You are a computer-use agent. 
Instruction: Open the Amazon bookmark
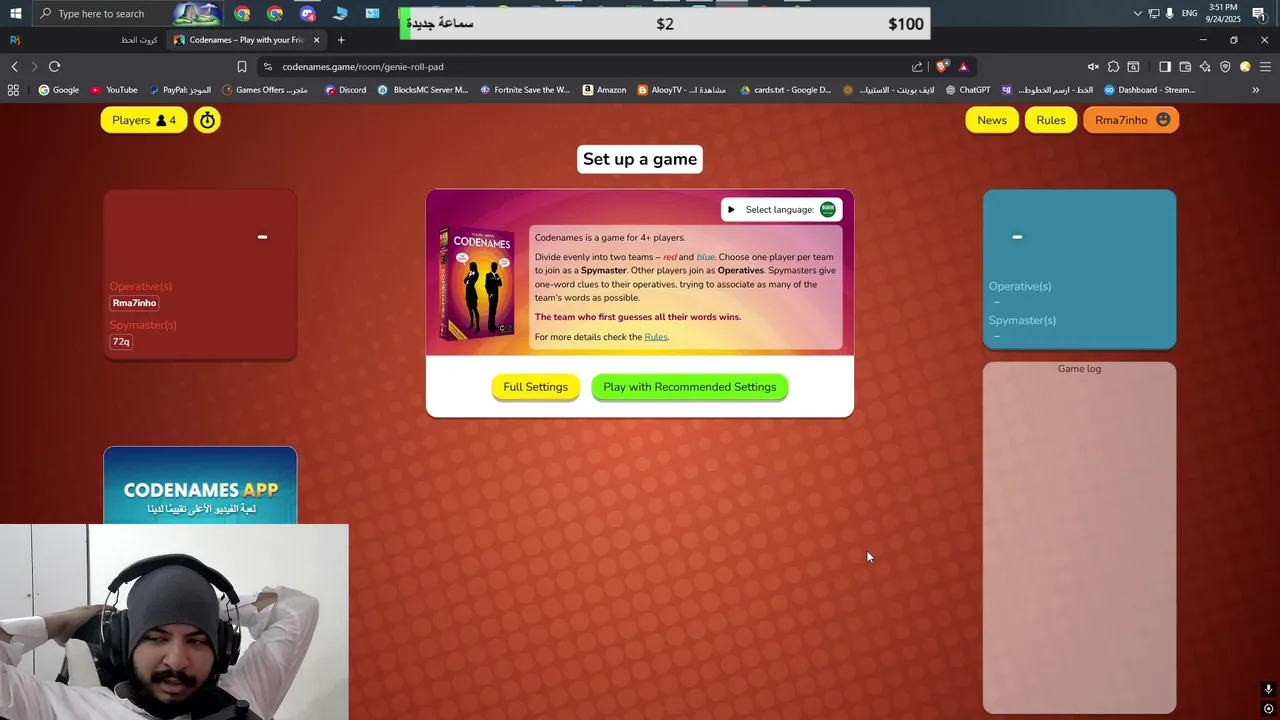point(604,90)
